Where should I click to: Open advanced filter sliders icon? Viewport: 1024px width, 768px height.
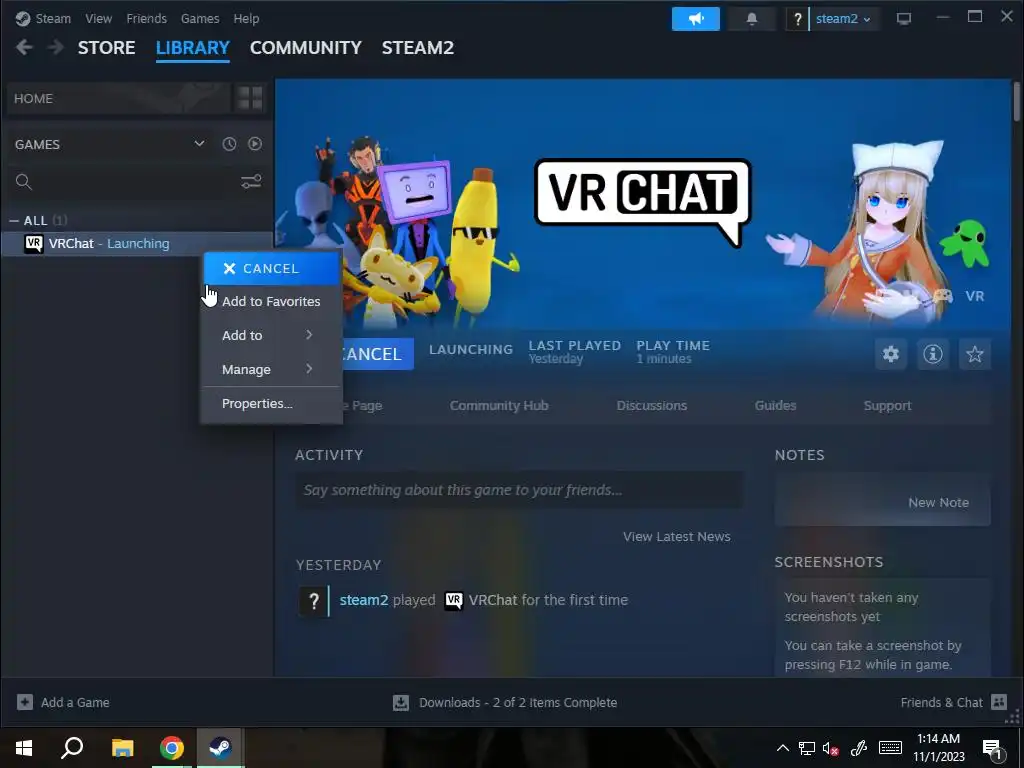click(x=251, y=182)
